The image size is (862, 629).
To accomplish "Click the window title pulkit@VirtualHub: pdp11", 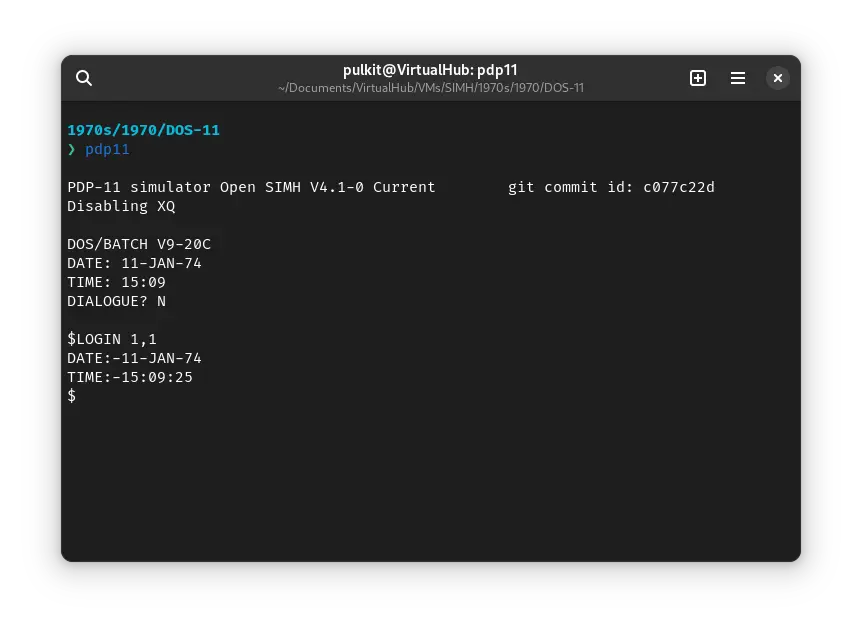I will pos(430,70).
